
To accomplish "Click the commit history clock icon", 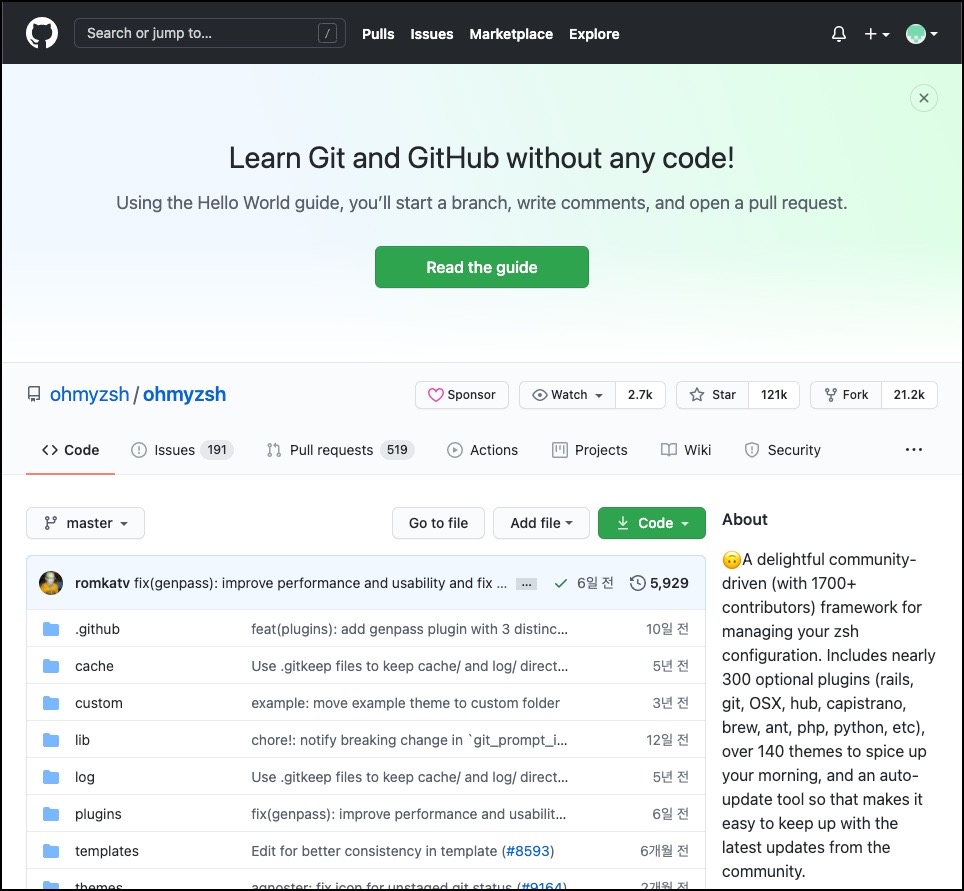I will point(638,583).
